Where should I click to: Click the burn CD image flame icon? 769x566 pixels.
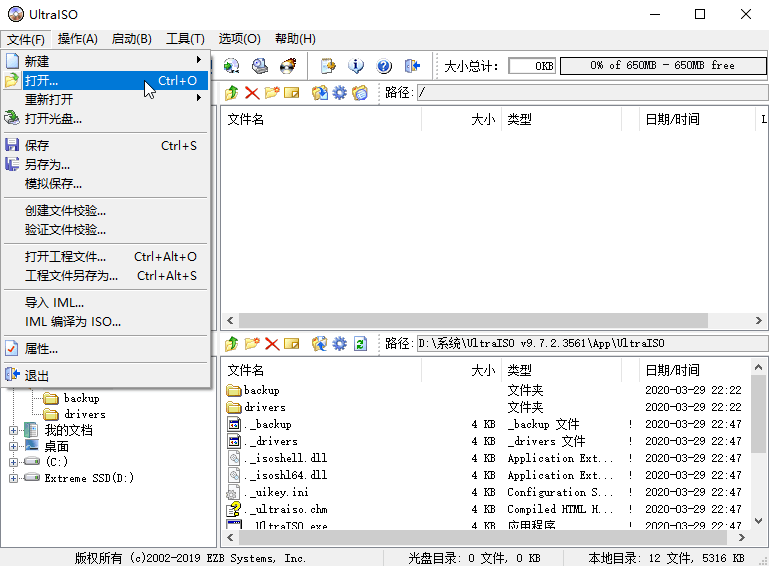288,66
